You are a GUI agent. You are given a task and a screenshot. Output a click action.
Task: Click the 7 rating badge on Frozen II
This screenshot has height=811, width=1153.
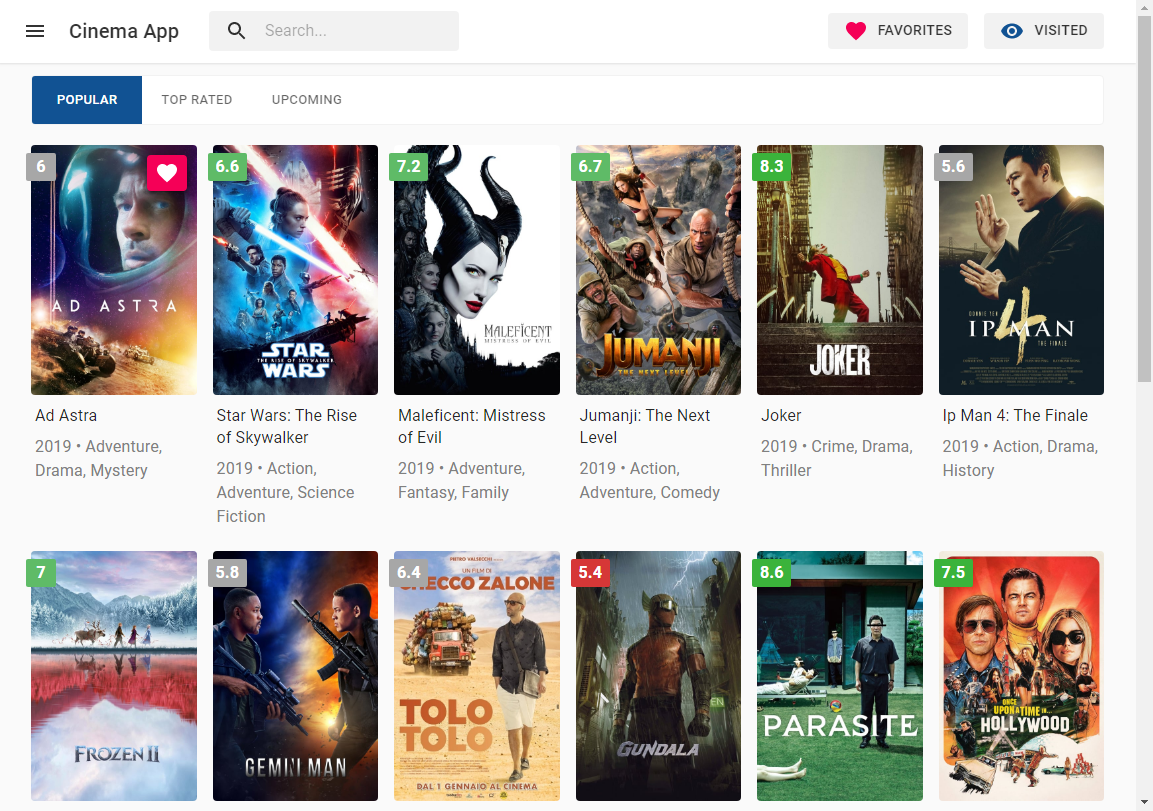click(41, 572)
